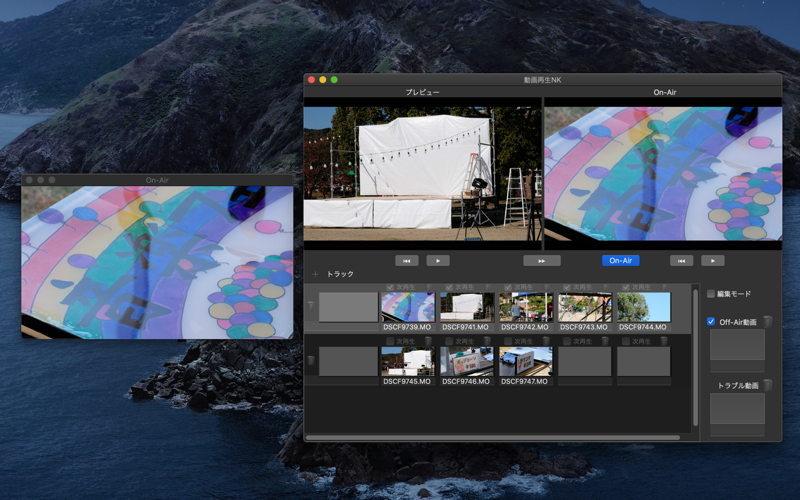This screenshot has width=800, height=500.
Task: Click the fast-forward button between the previews
Action: click(542, 261)
